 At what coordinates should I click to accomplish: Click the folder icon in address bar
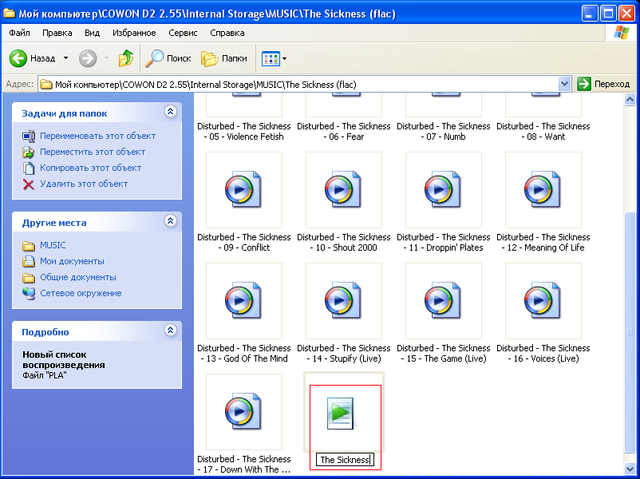47,84
